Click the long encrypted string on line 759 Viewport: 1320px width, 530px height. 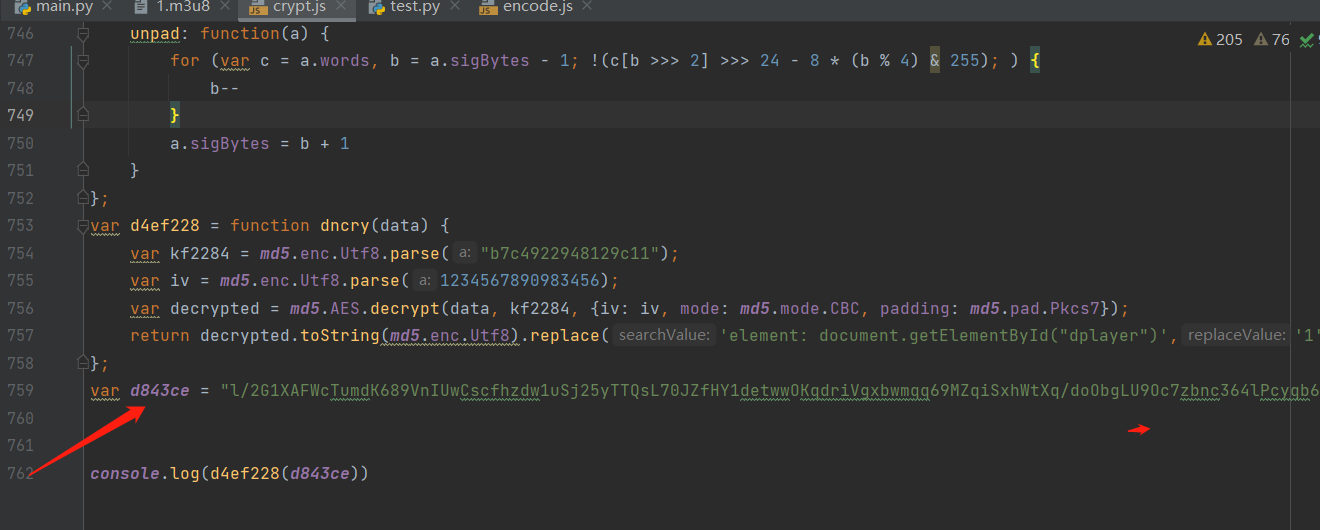(770, 391)
